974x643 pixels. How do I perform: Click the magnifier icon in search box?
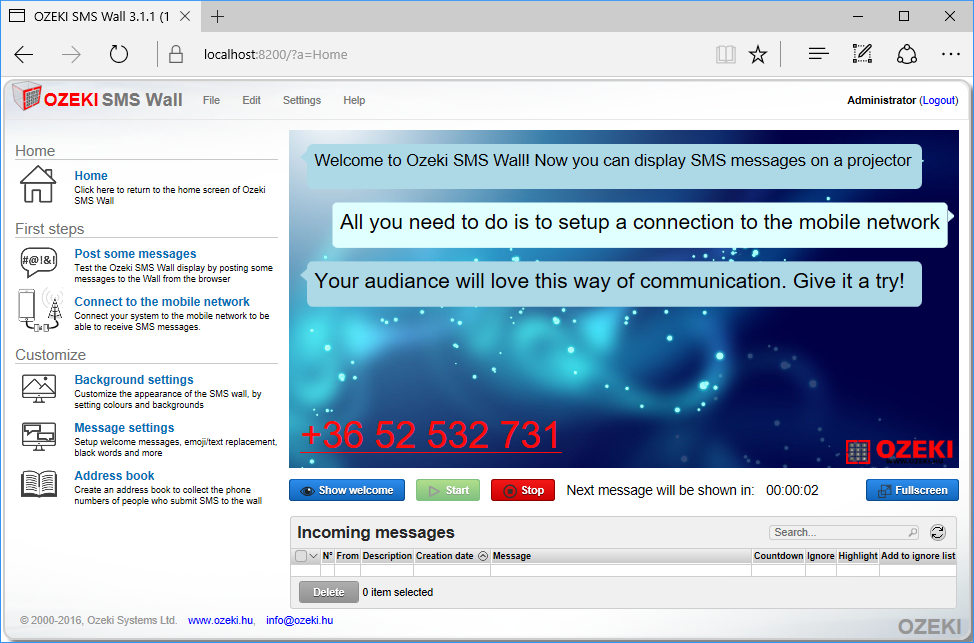point(913,532)
